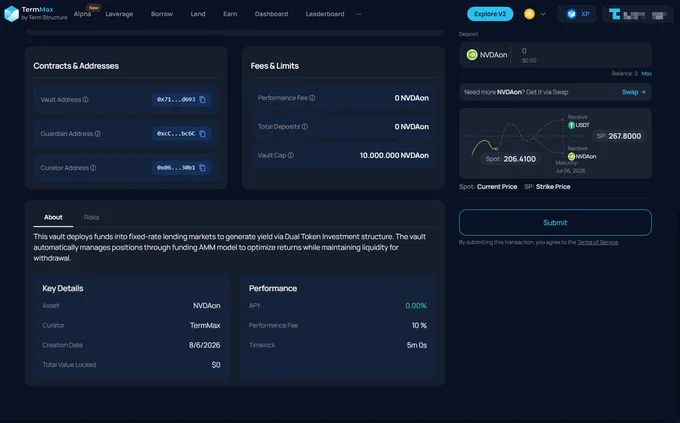Expand the network selector chevron

tap(543, 14)
